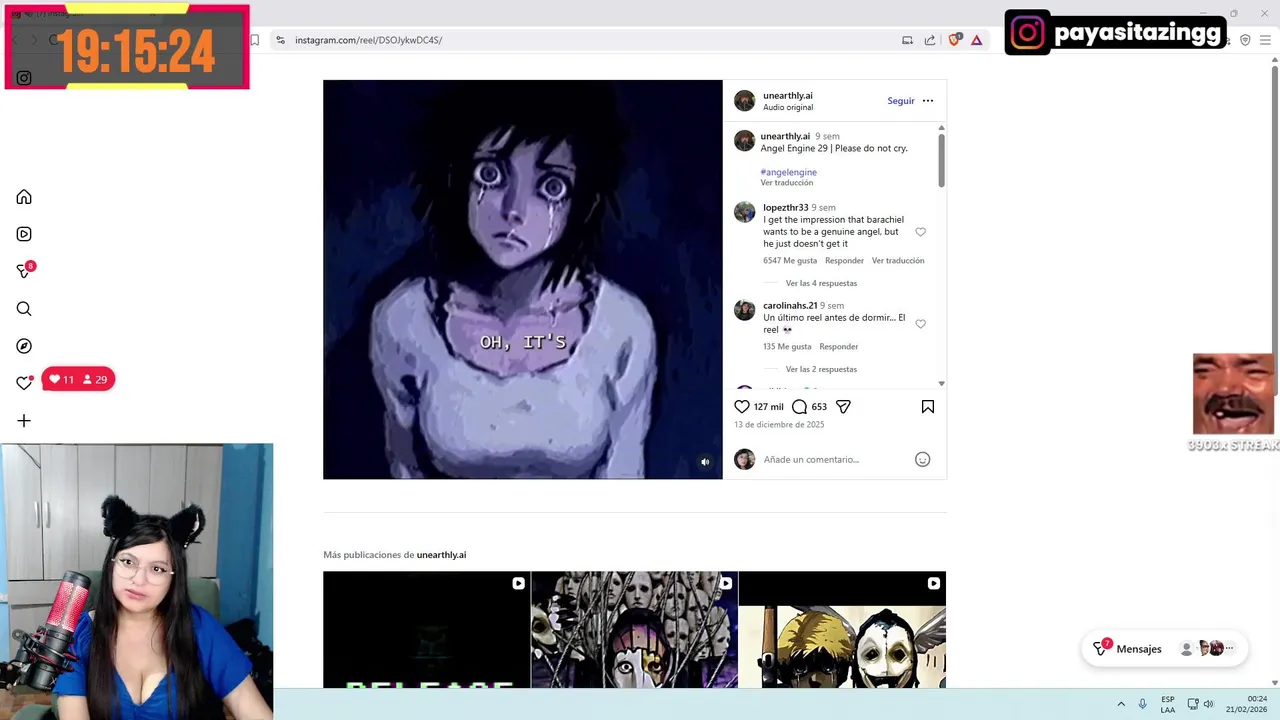Like the lopezthr33 comment
1280x720 pixels.
[x=921, y=232]
